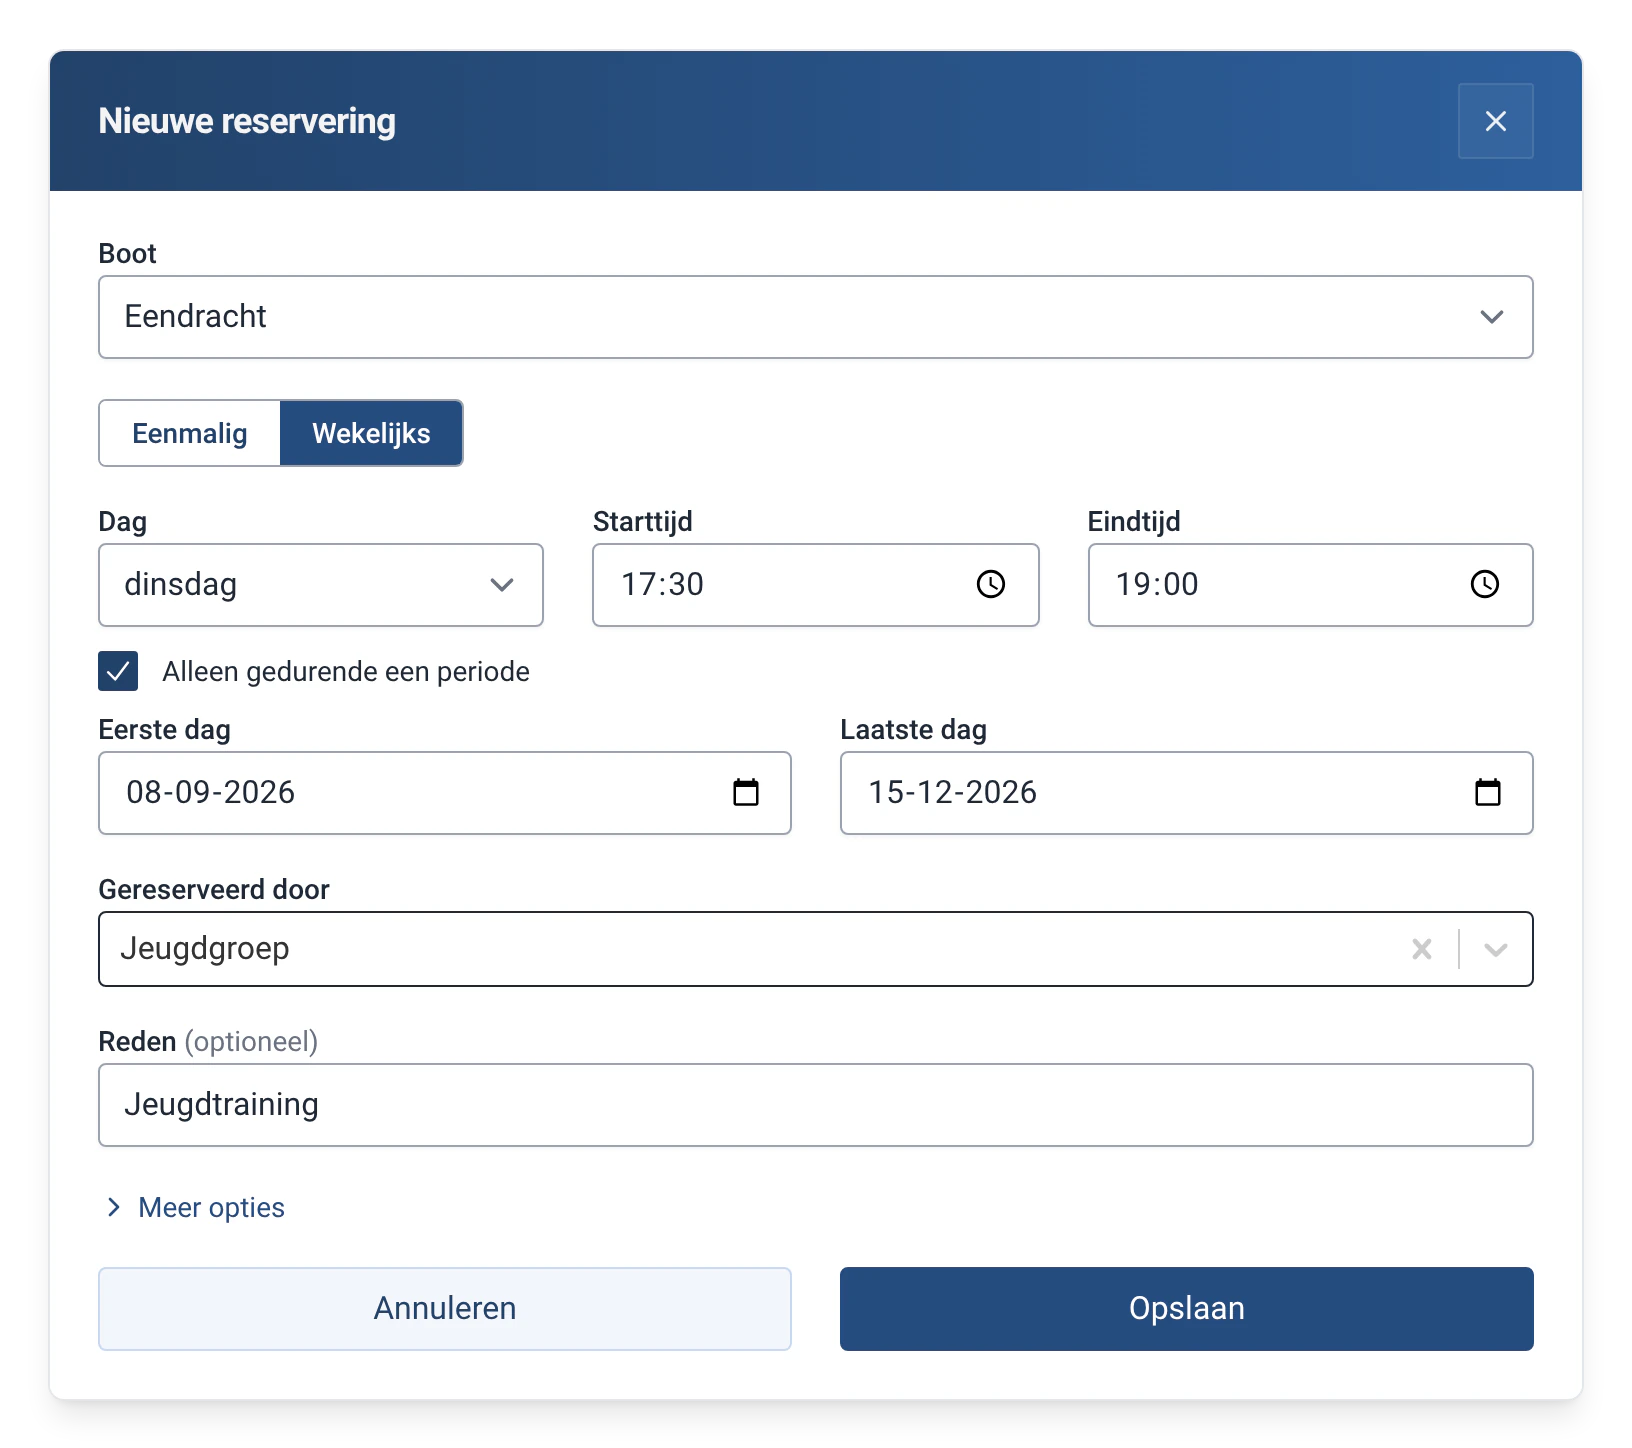Expand the Meer opties section
Image resolution: width=1632 pixels, height=1448 pixels.
(195, 1208)
